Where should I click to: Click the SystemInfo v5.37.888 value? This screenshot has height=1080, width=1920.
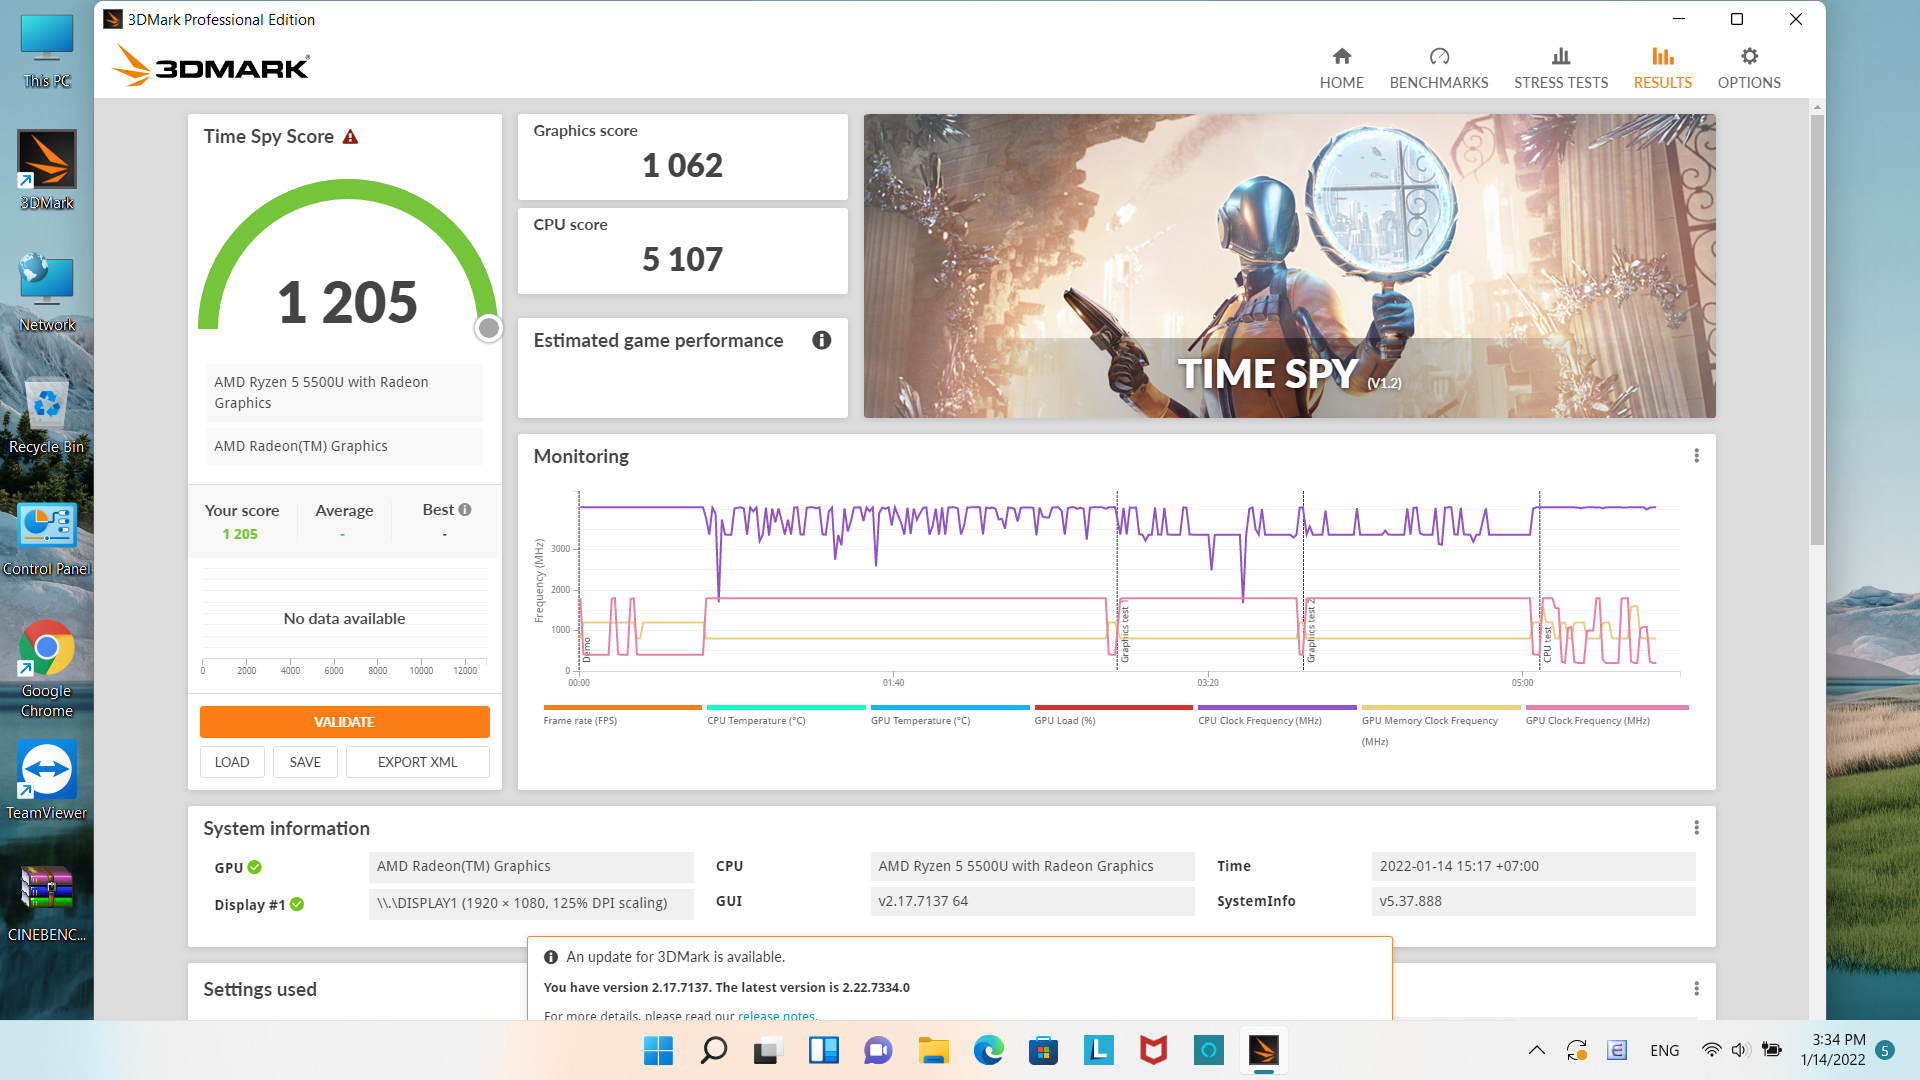coord(1533,901)
